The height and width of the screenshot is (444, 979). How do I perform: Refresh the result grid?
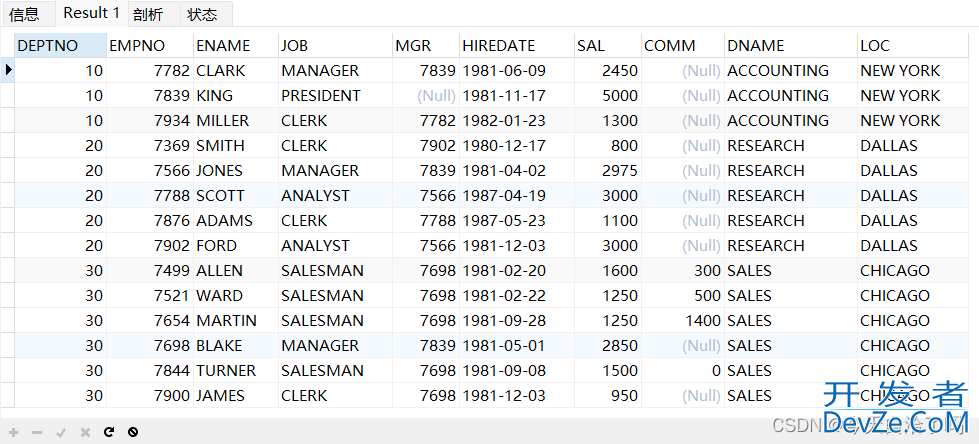[109, 432]
